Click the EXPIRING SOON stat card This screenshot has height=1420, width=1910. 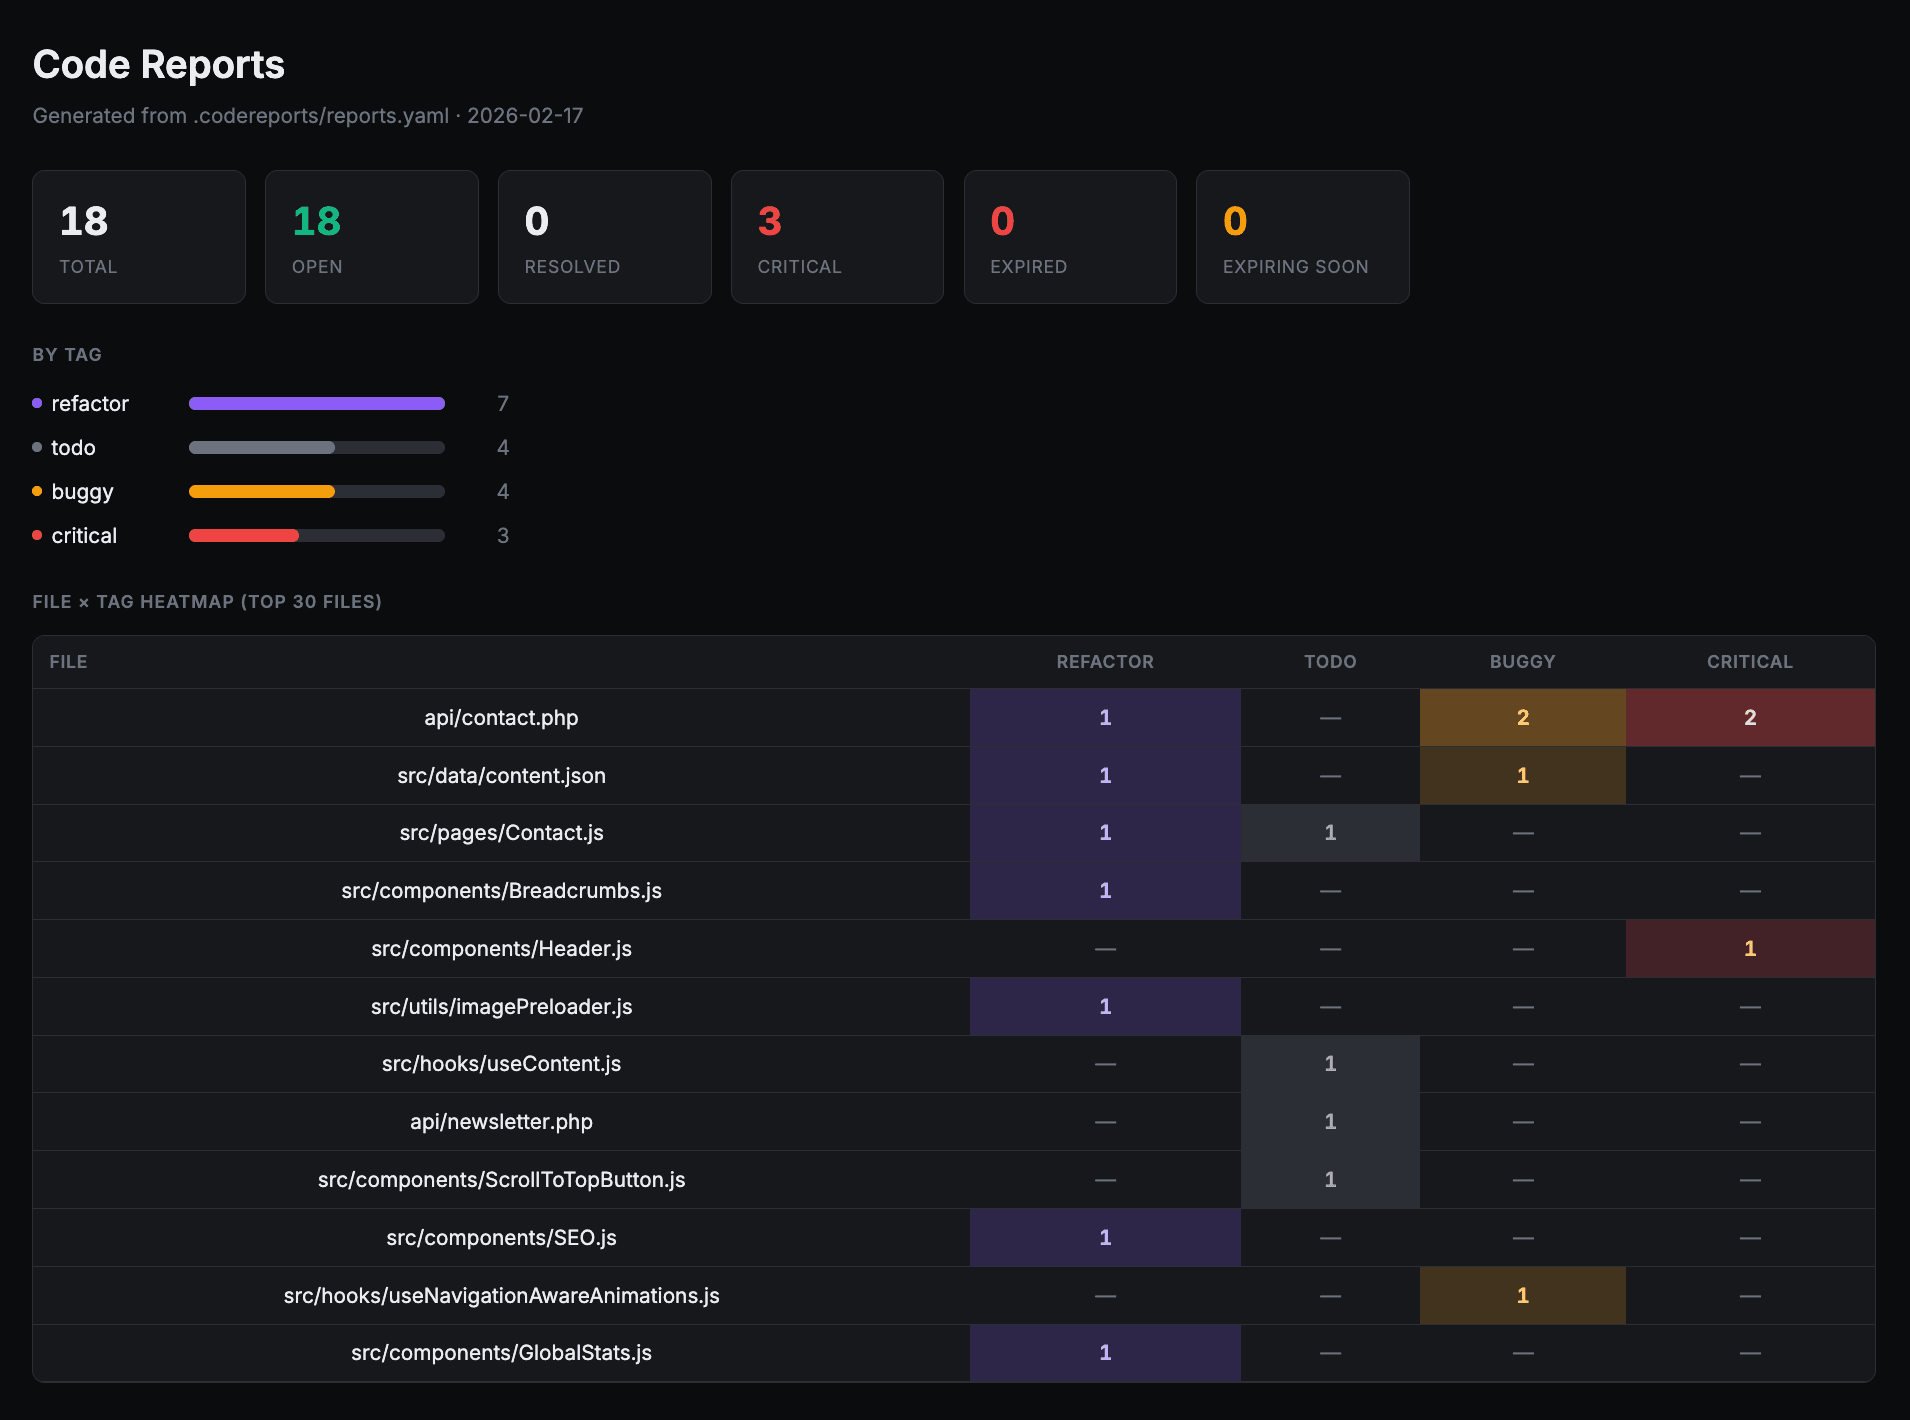click(1302, 236)
